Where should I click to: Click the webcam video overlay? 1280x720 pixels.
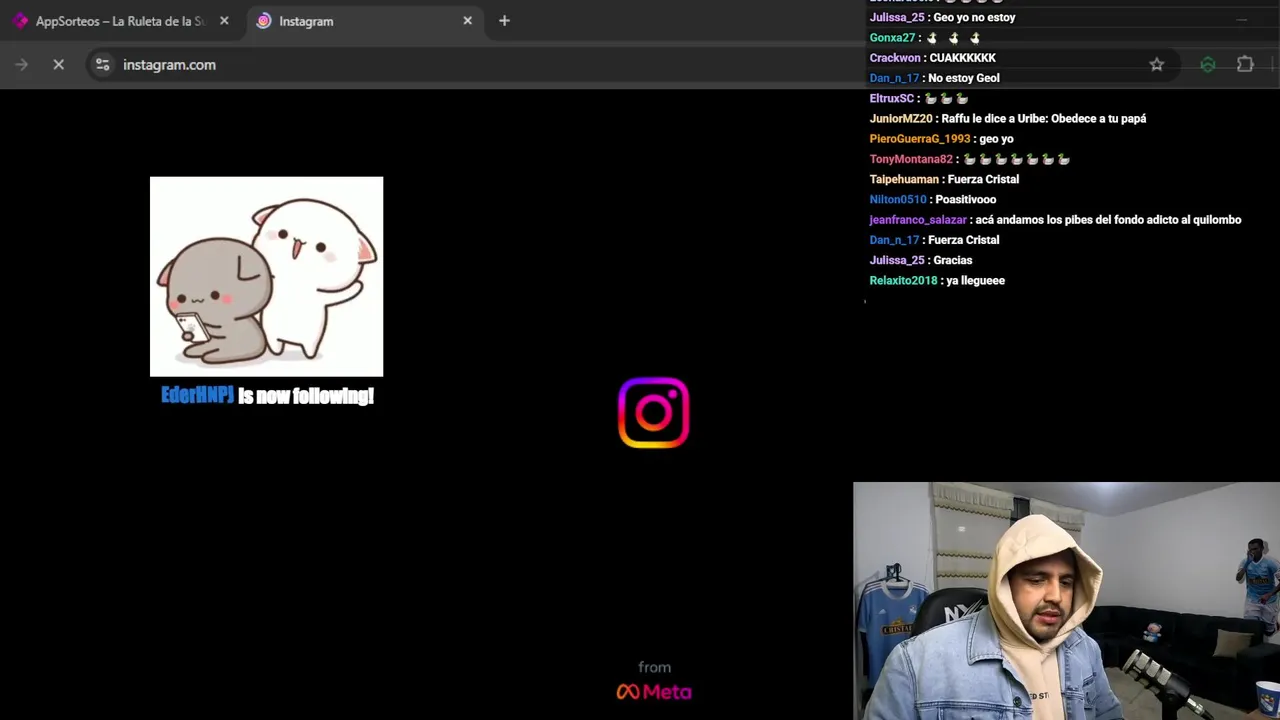point(1066,601)
